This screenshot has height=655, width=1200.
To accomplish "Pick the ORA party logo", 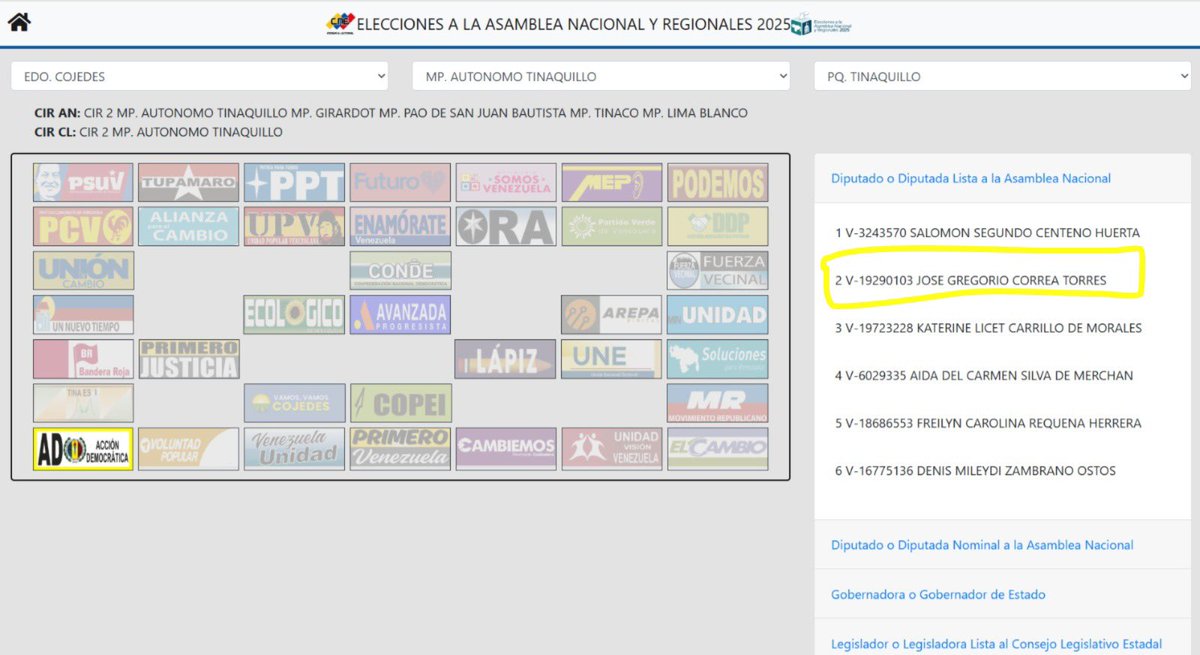I will click(x=506, y=227).
